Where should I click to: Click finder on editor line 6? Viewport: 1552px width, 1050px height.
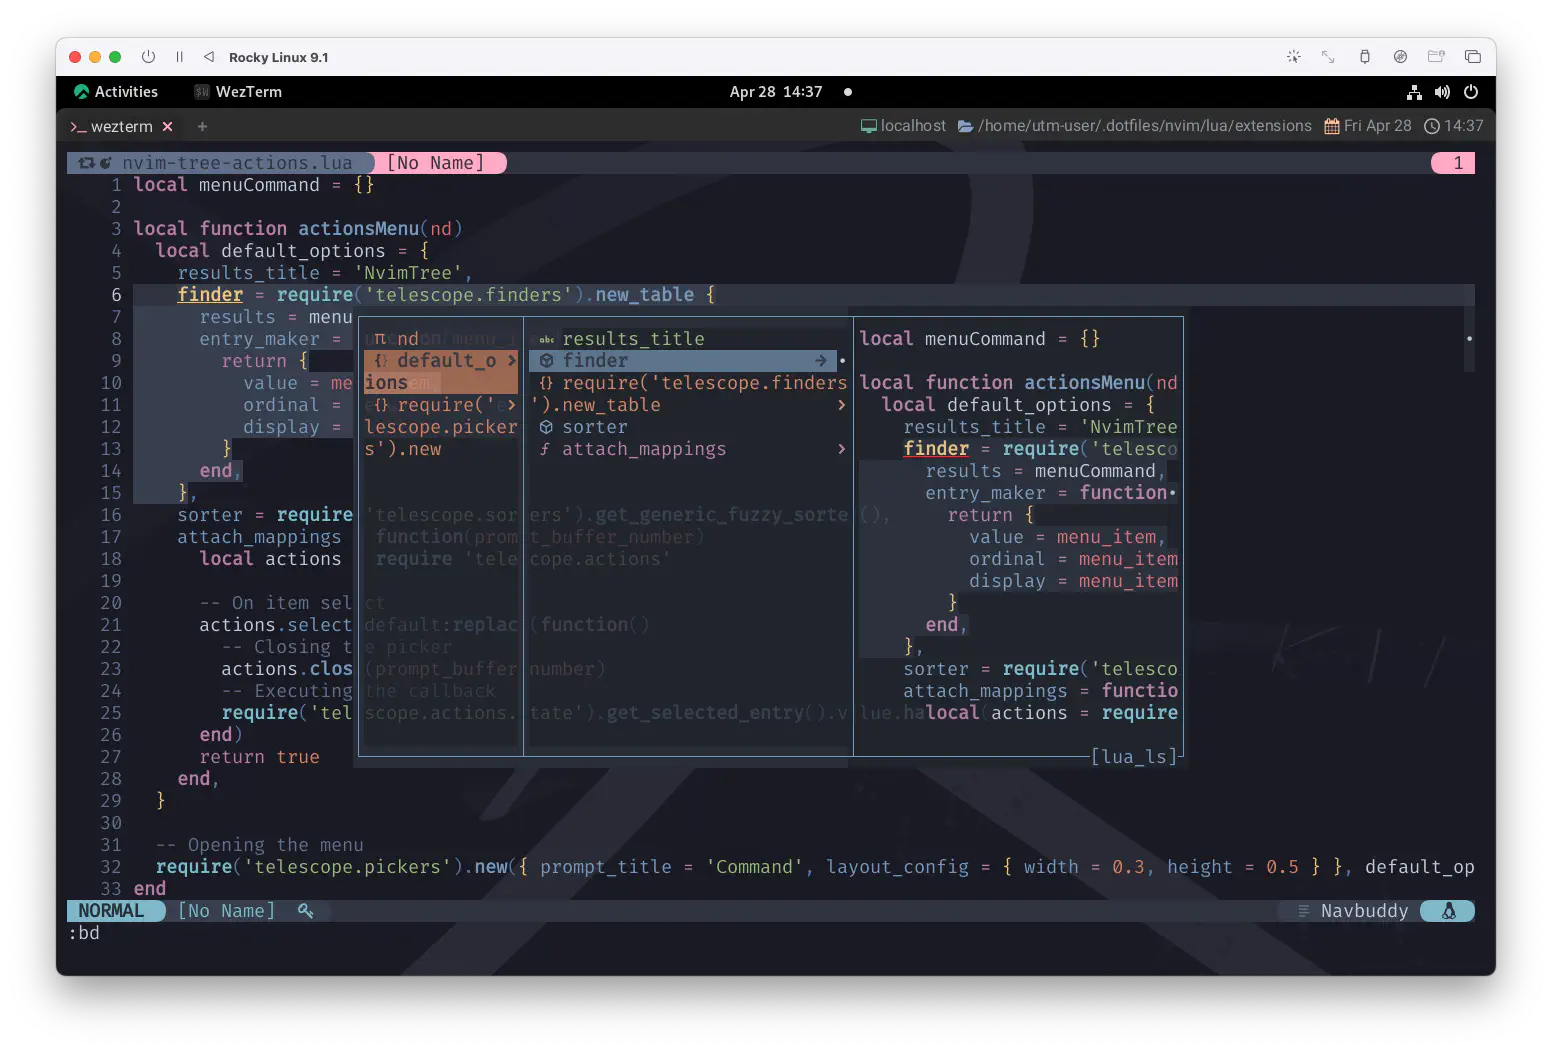pos(210,295)
